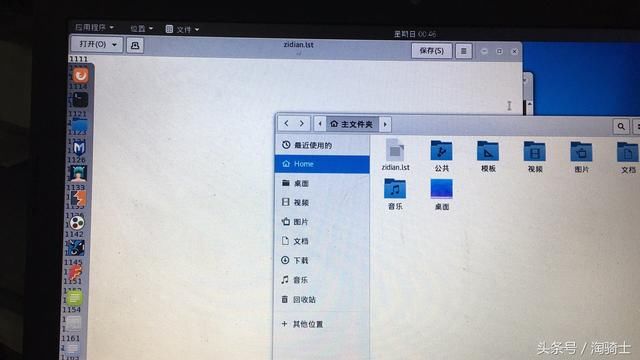Launch Burp Suite from the dock
The image size is (640, 360).
click(x=78, y=198)
